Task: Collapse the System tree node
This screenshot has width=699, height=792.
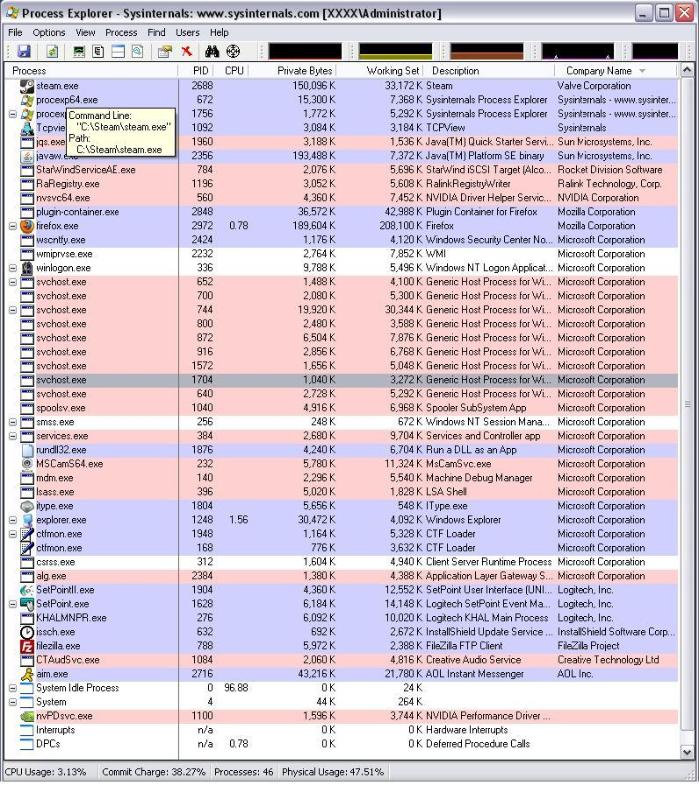Action: pyautogui.click(x=13, y=702)
